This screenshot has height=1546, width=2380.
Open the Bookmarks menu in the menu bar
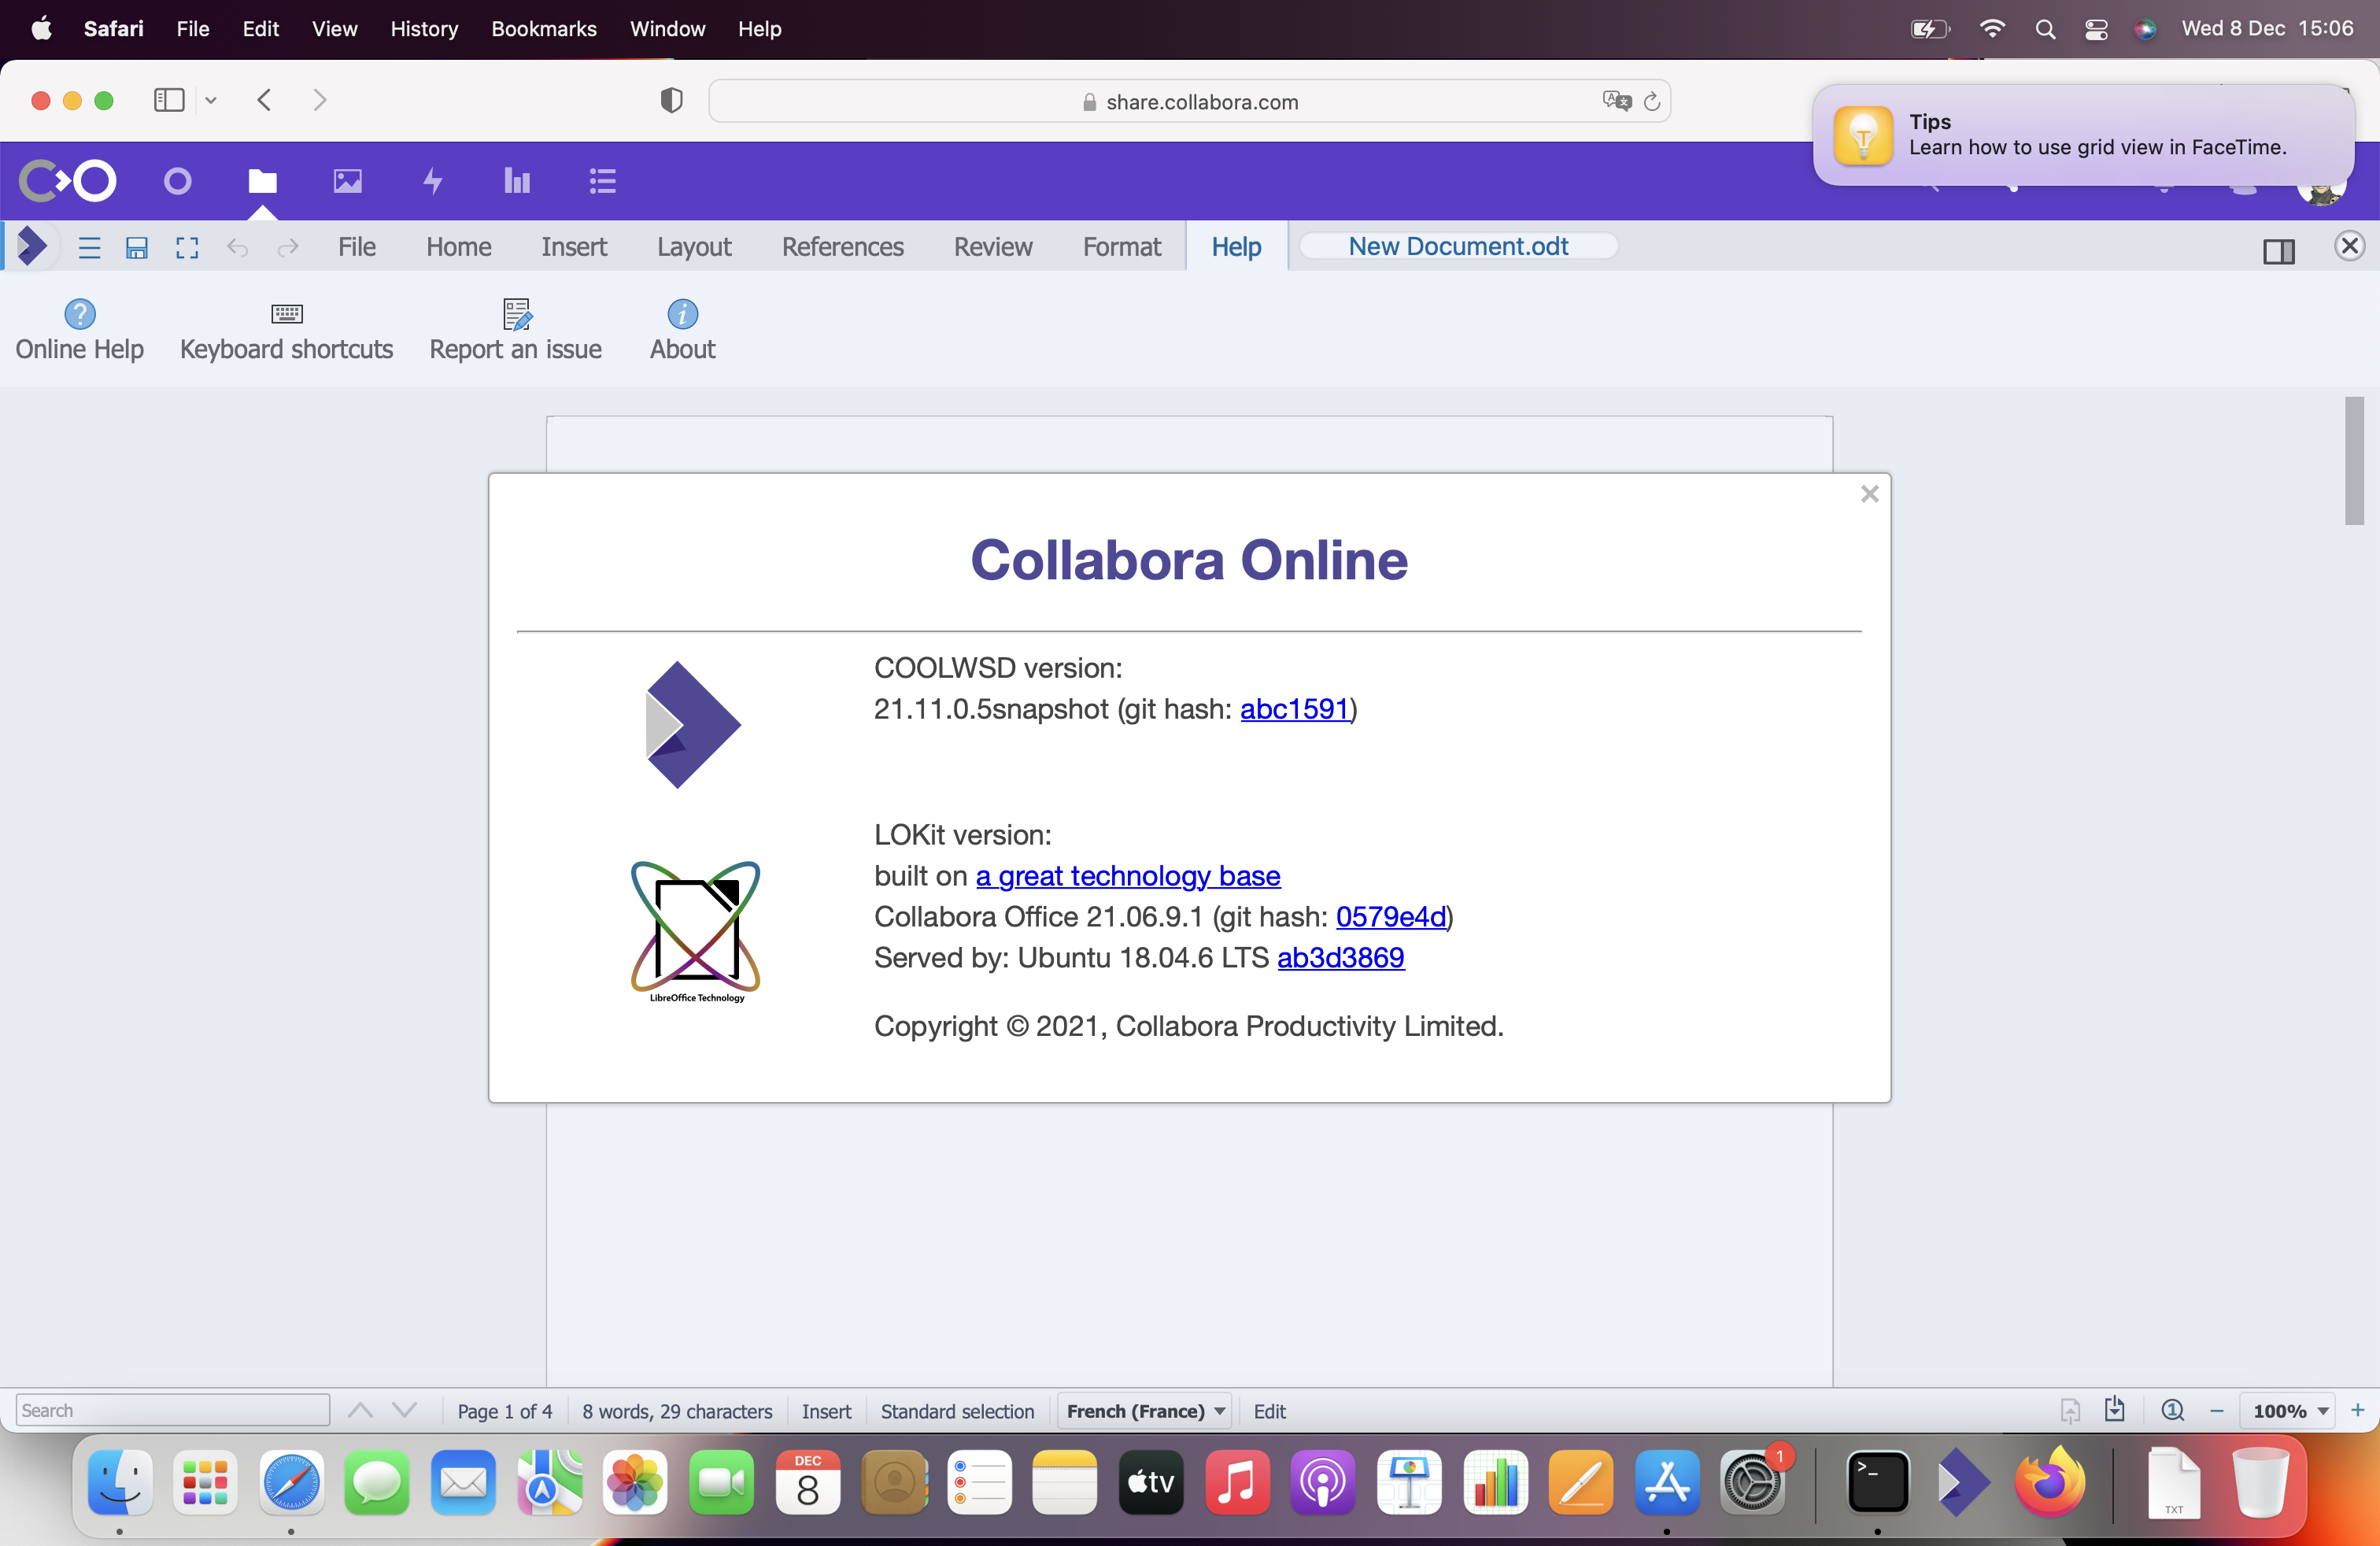pyautogui.click(x=543, y=29)
